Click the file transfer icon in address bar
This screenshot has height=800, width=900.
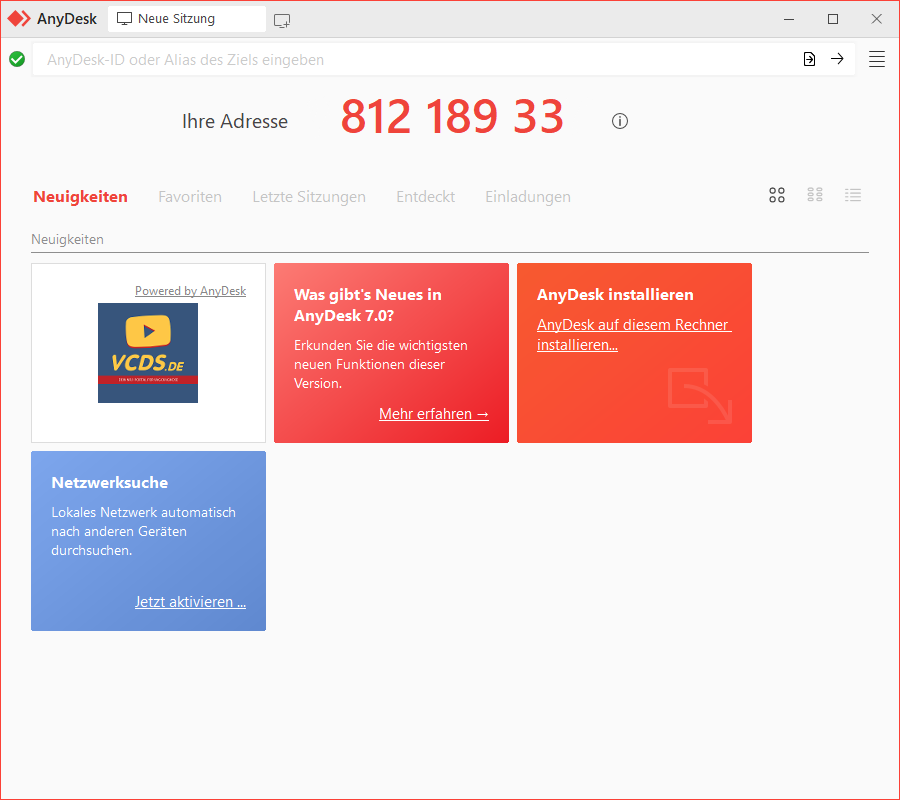tap(809, 59)
